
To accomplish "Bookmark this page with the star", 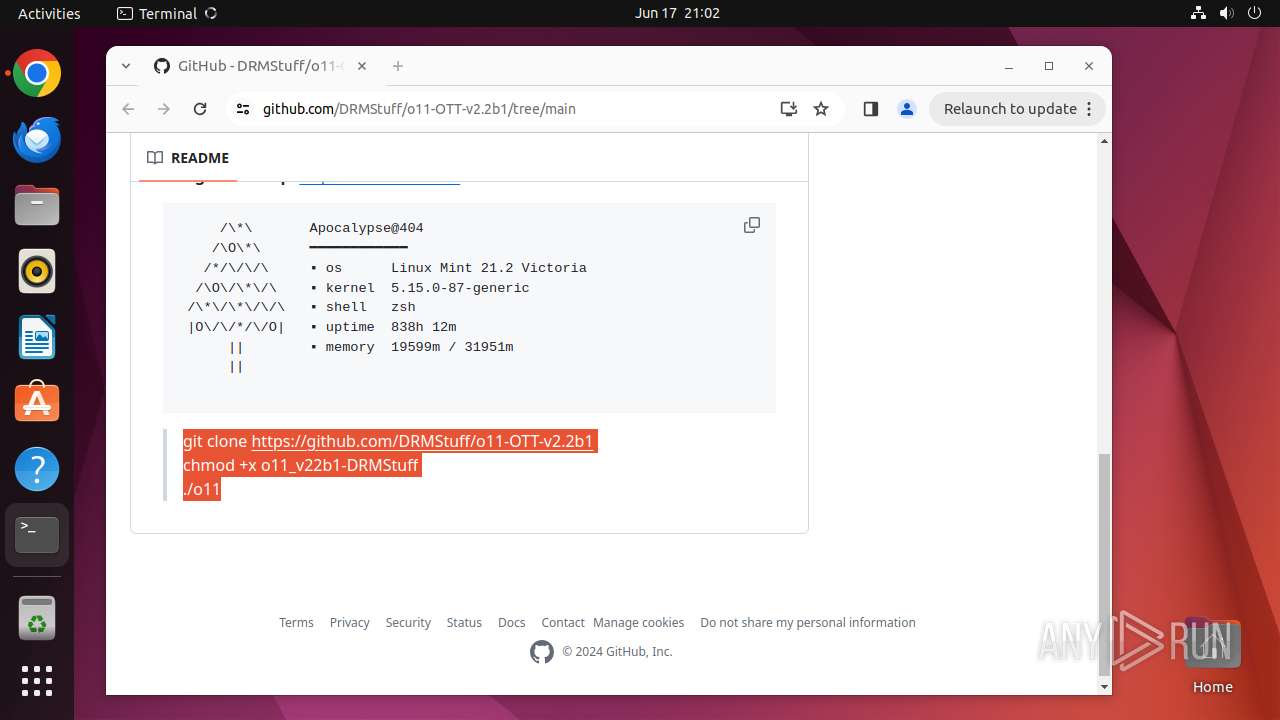I will click(x=821, y=109).
